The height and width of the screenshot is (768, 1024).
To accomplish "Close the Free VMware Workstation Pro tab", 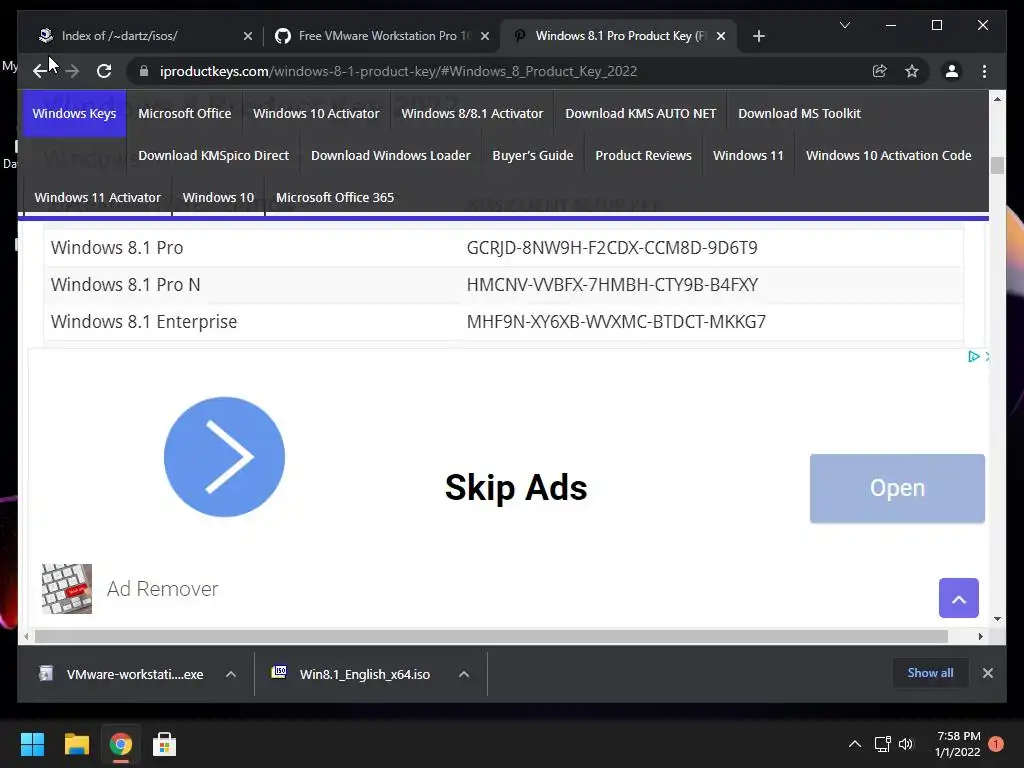I will coord(485,36).
